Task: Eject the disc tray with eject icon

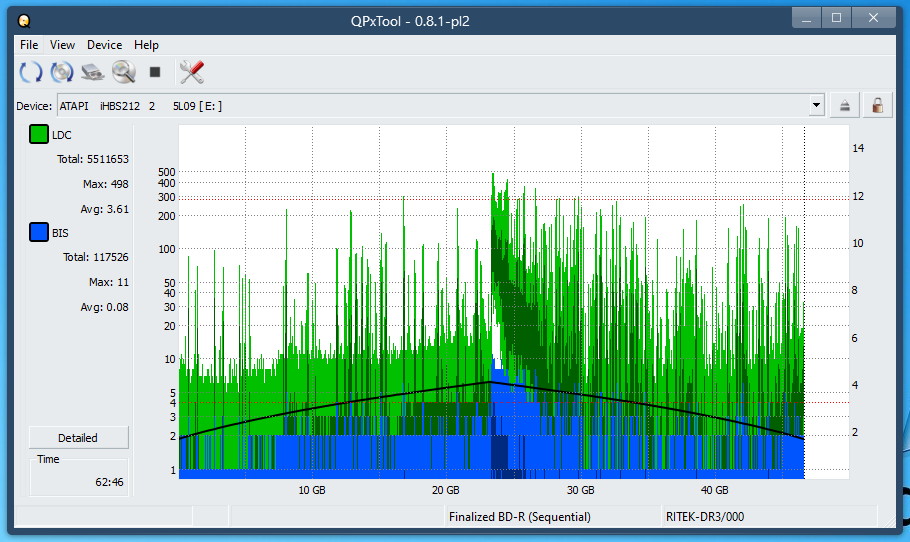Action: 846,105
